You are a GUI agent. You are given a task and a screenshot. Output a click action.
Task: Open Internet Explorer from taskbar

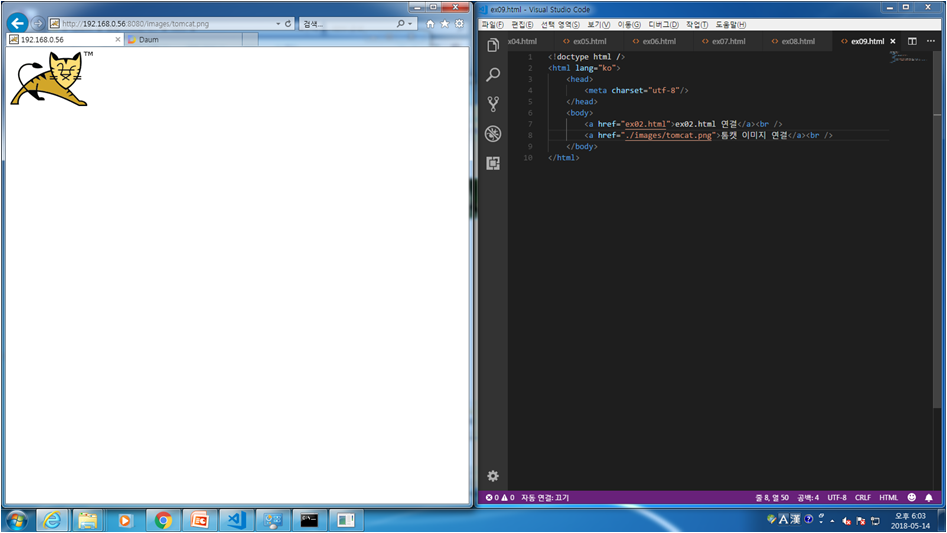[52, 520]
